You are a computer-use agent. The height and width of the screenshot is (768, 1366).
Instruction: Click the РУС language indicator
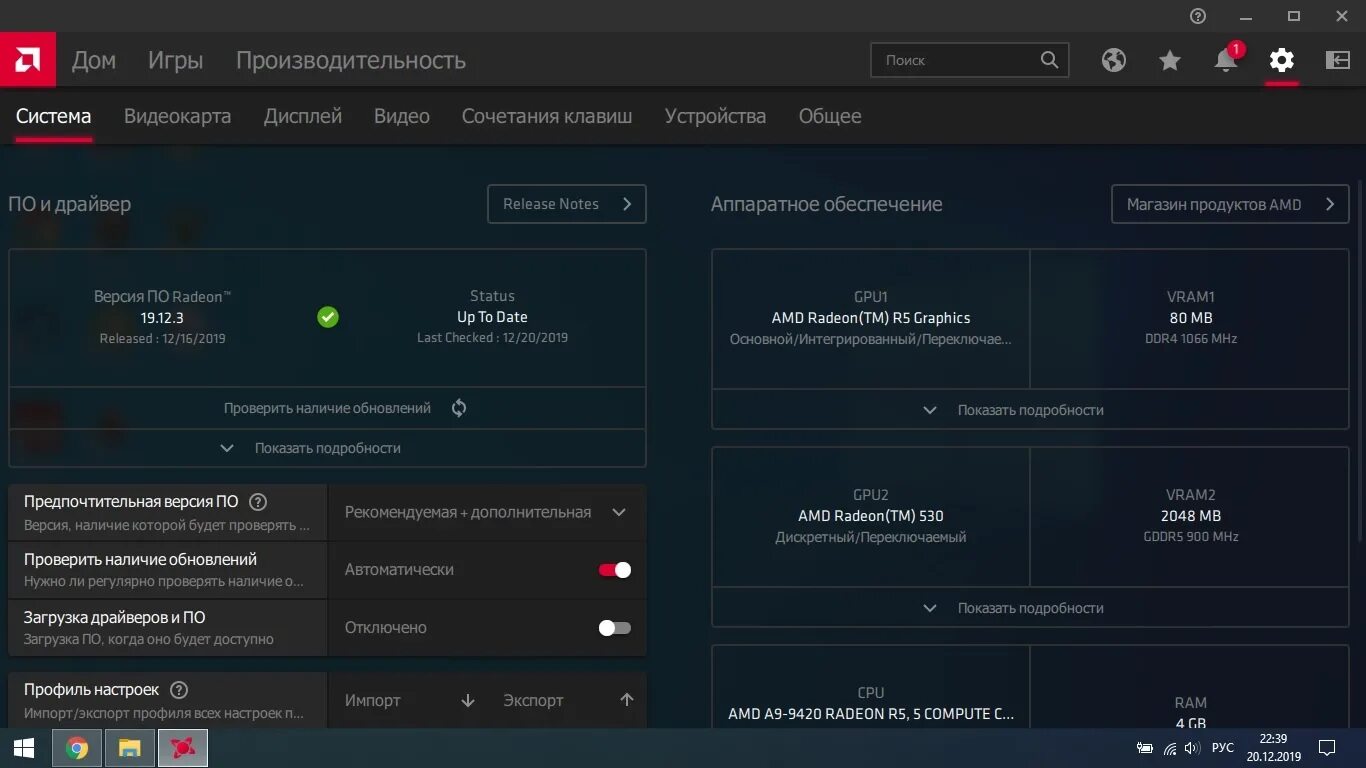(x=1223, y=748)
